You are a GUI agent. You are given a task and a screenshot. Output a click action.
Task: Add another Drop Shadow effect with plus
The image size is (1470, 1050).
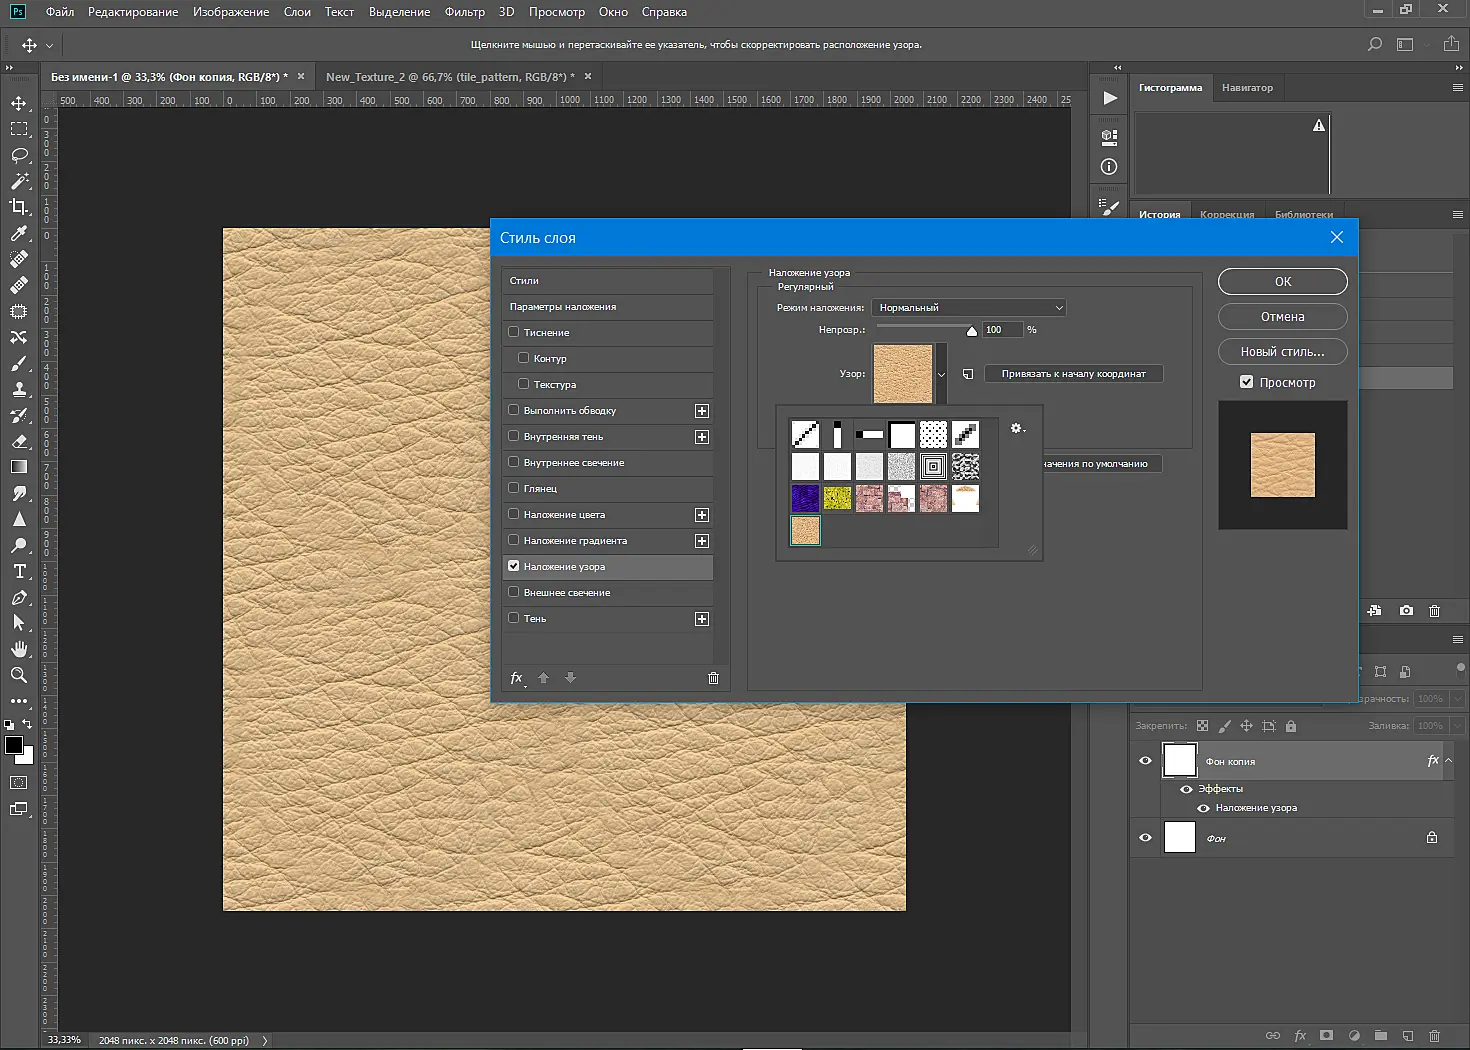tap(702, 619)
